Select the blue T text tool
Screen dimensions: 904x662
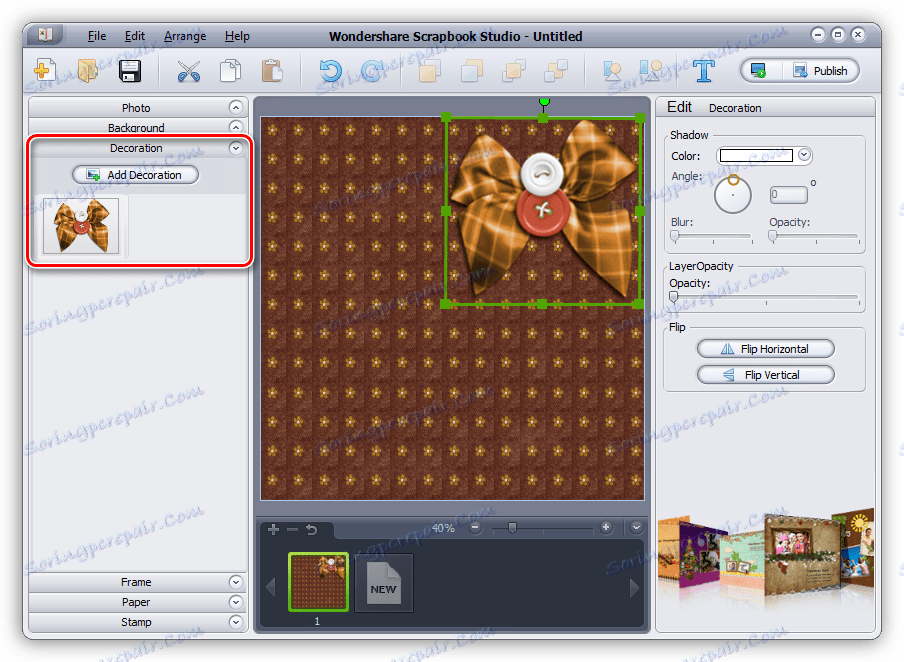(703, 71)
